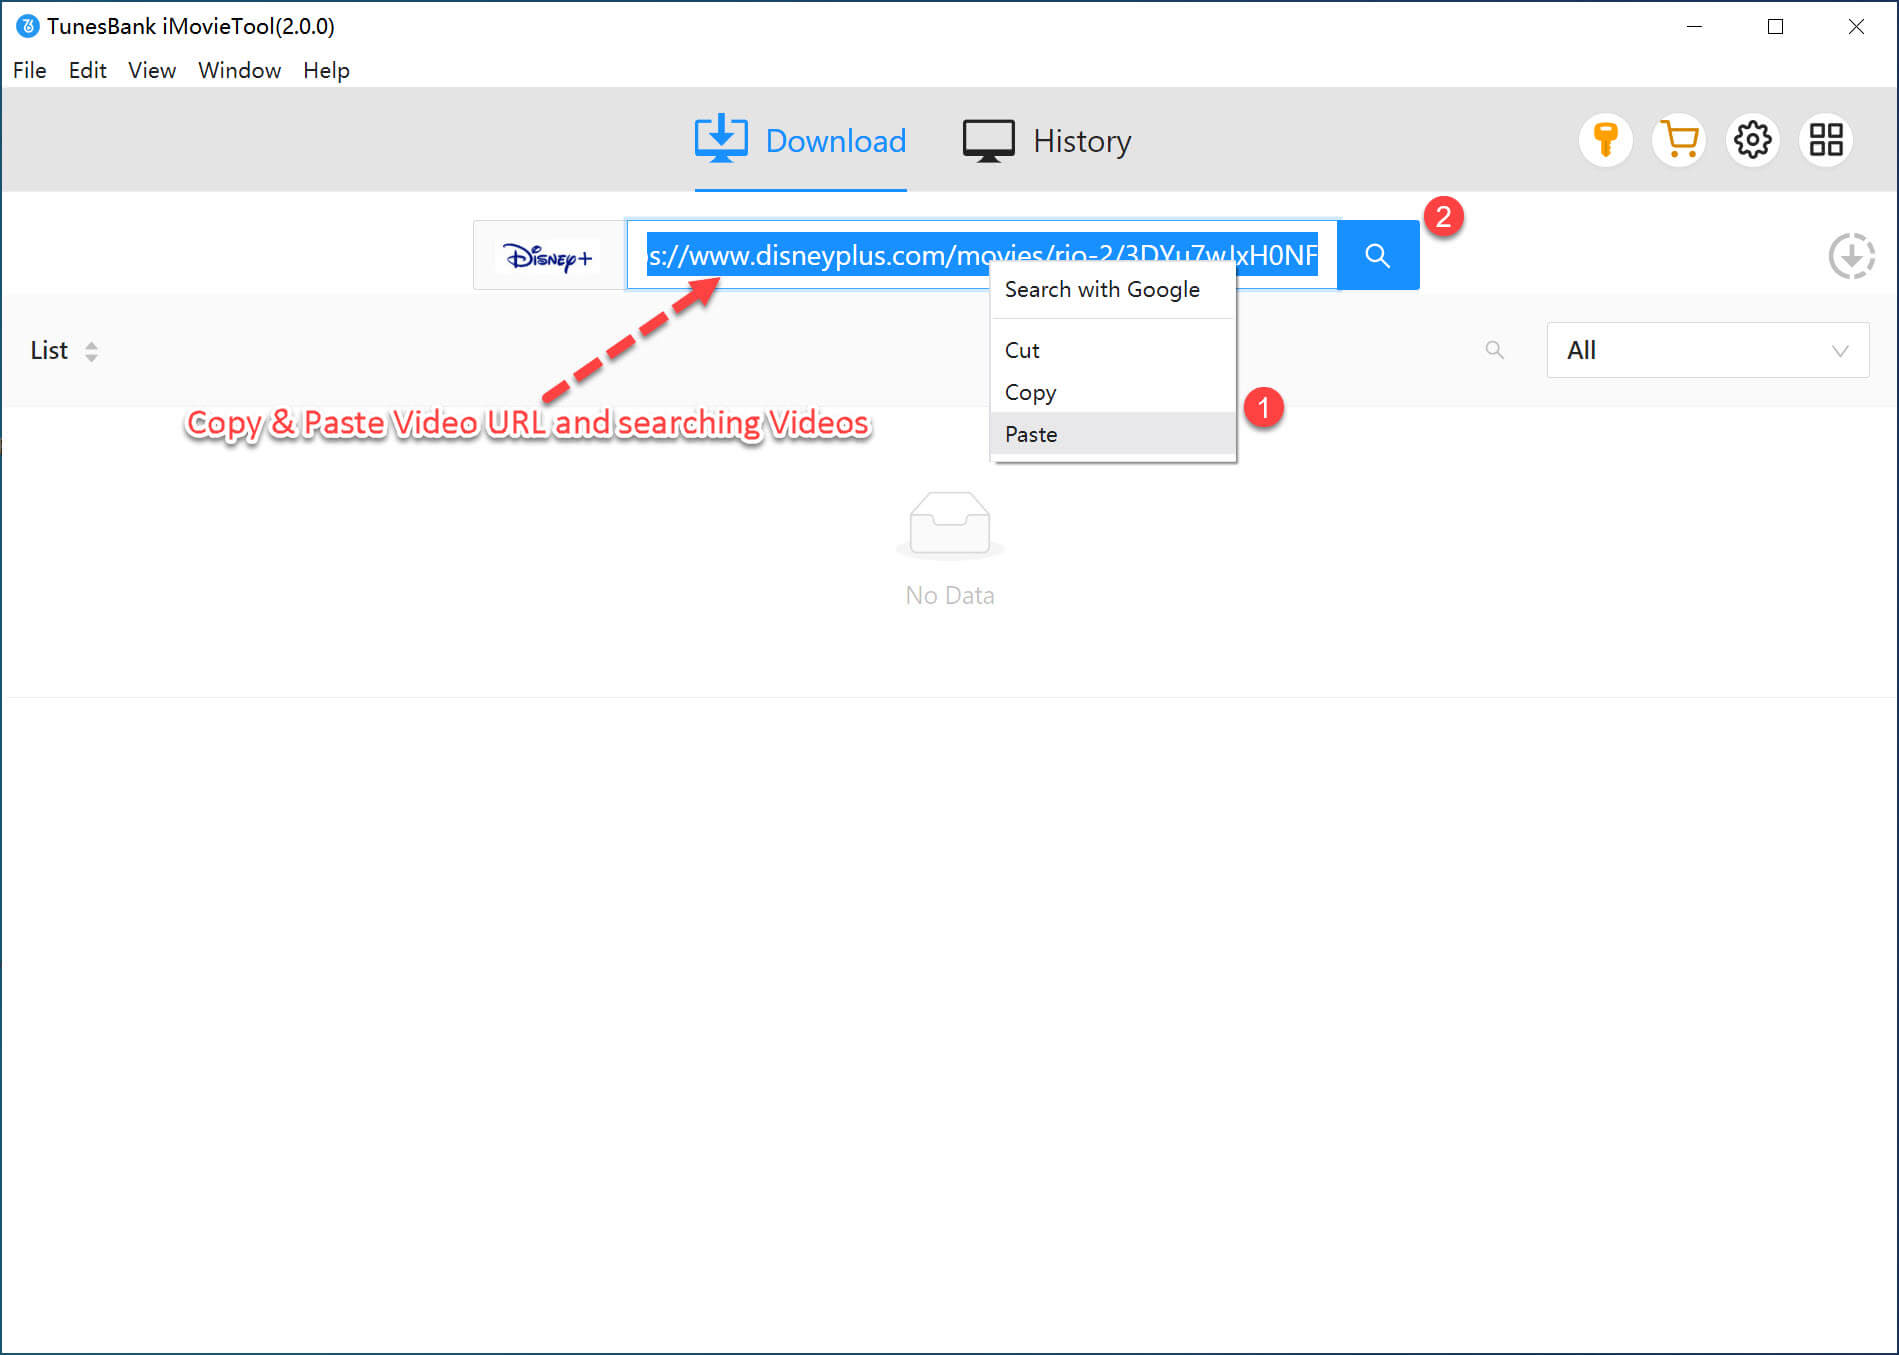The width and height of the screenshot is (1899, 1355).
Task: Switch to the History tab
Action: coord(1047,141)
